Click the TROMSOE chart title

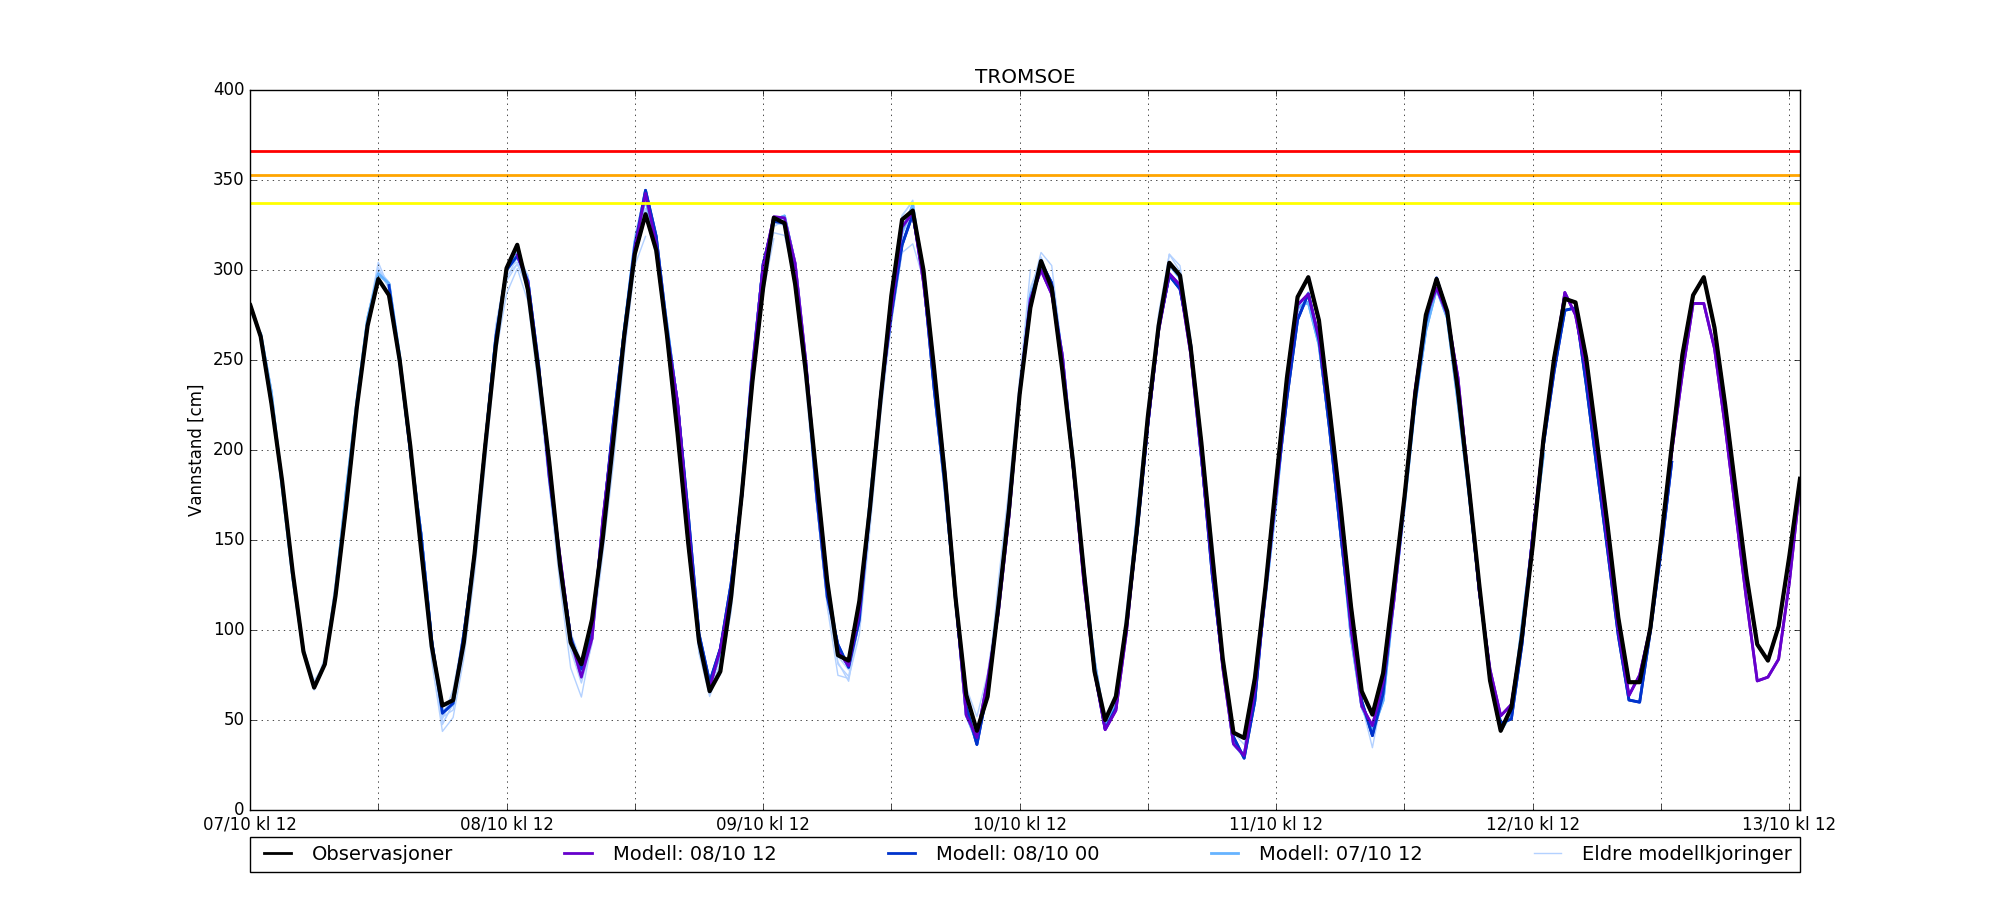point(1025,77)
